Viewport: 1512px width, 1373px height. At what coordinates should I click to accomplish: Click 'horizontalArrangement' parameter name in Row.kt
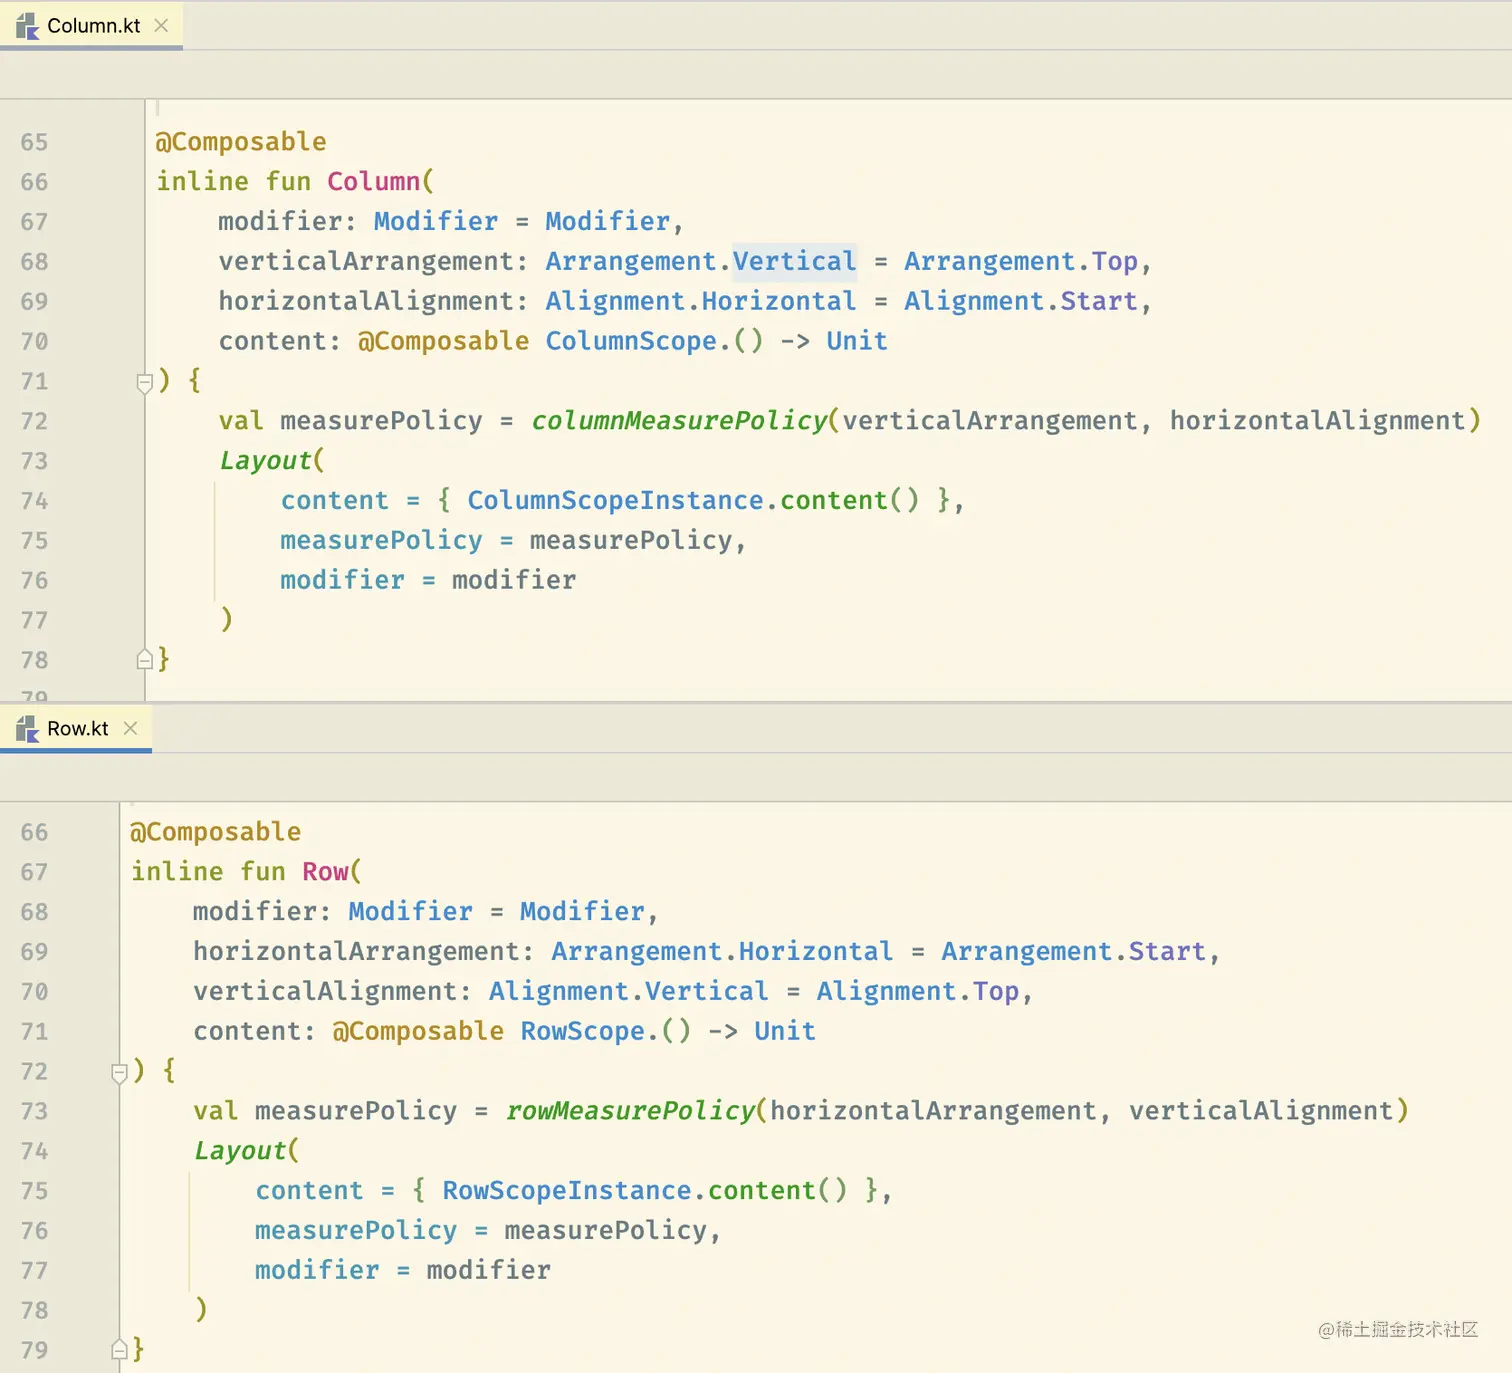[x=357, y=952]
